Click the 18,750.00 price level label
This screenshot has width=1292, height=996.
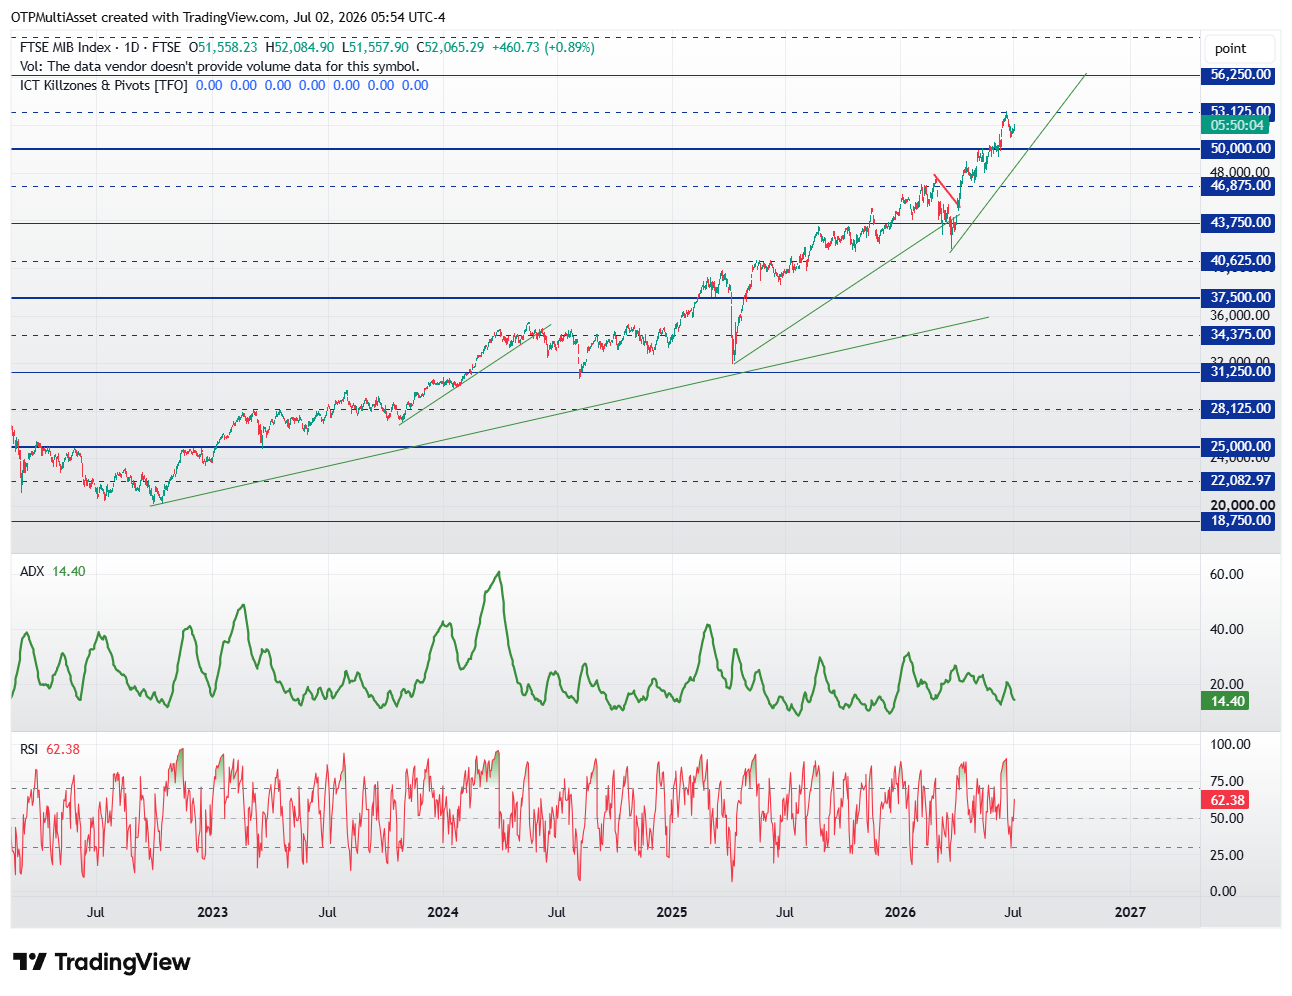click(x=1240, y=521)
